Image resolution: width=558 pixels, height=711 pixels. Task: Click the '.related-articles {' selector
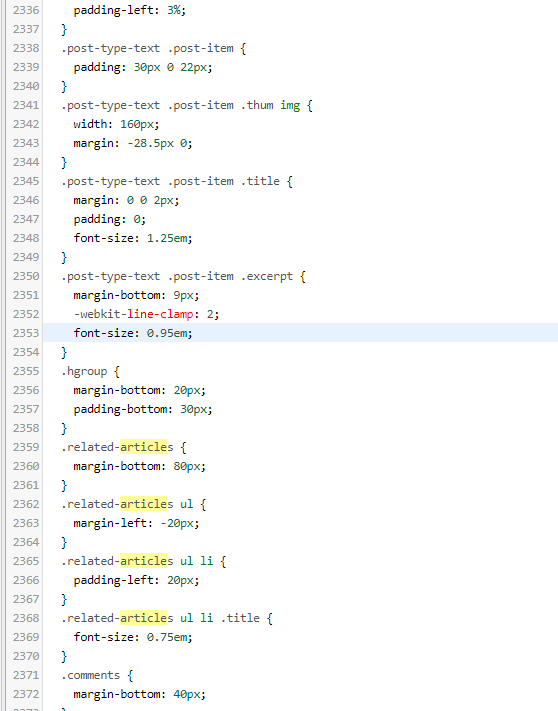coord(123,447)
